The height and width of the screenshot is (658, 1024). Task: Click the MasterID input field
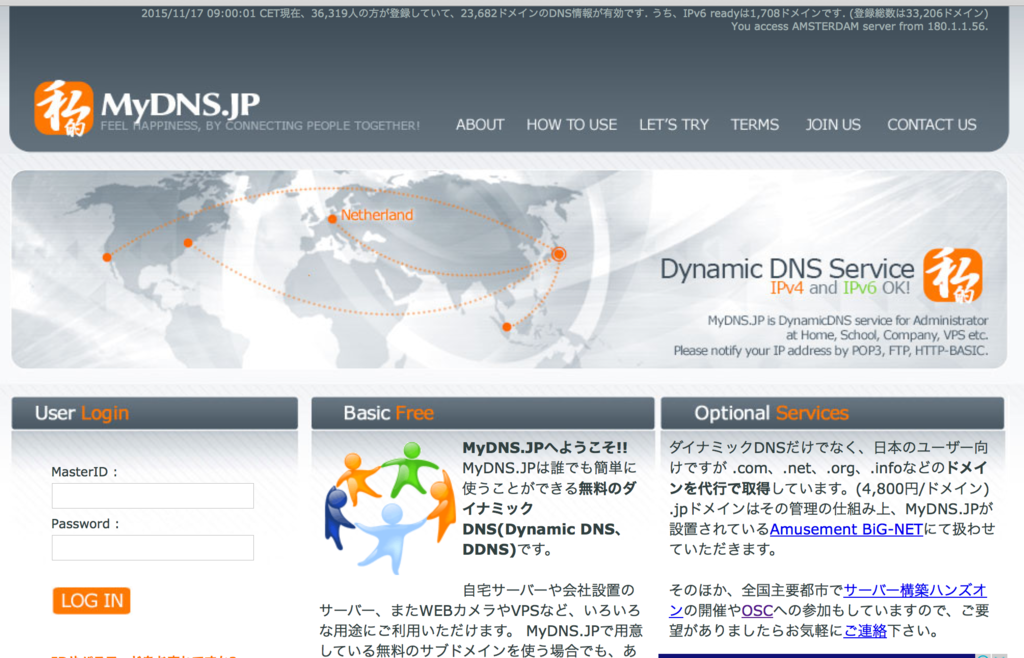[153, 496]
